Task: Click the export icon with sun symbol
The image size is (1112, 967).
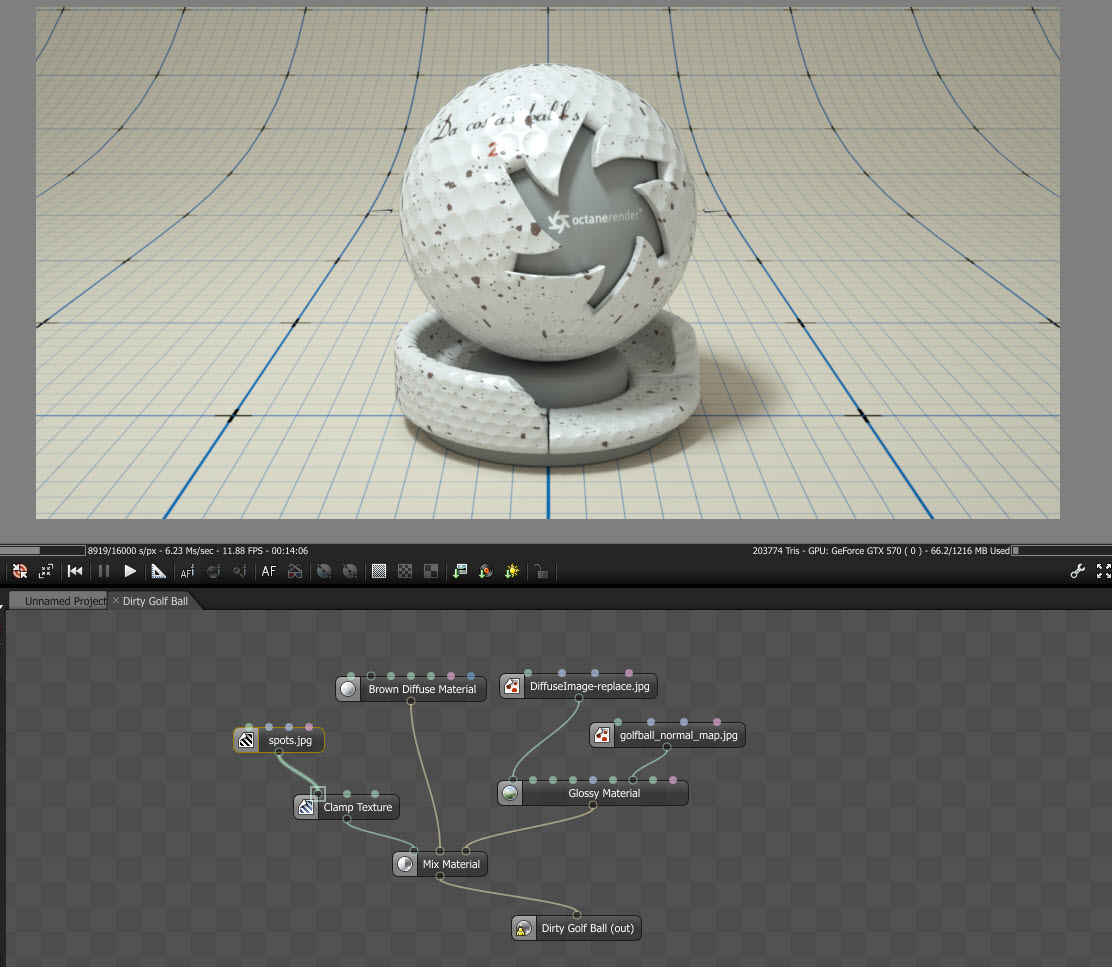Action: [x=512, y=571]
